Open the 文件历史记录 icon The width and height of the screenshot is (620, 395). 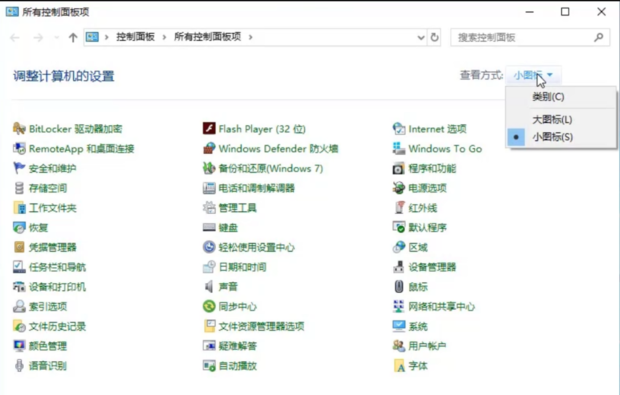[x=19, y=326]
